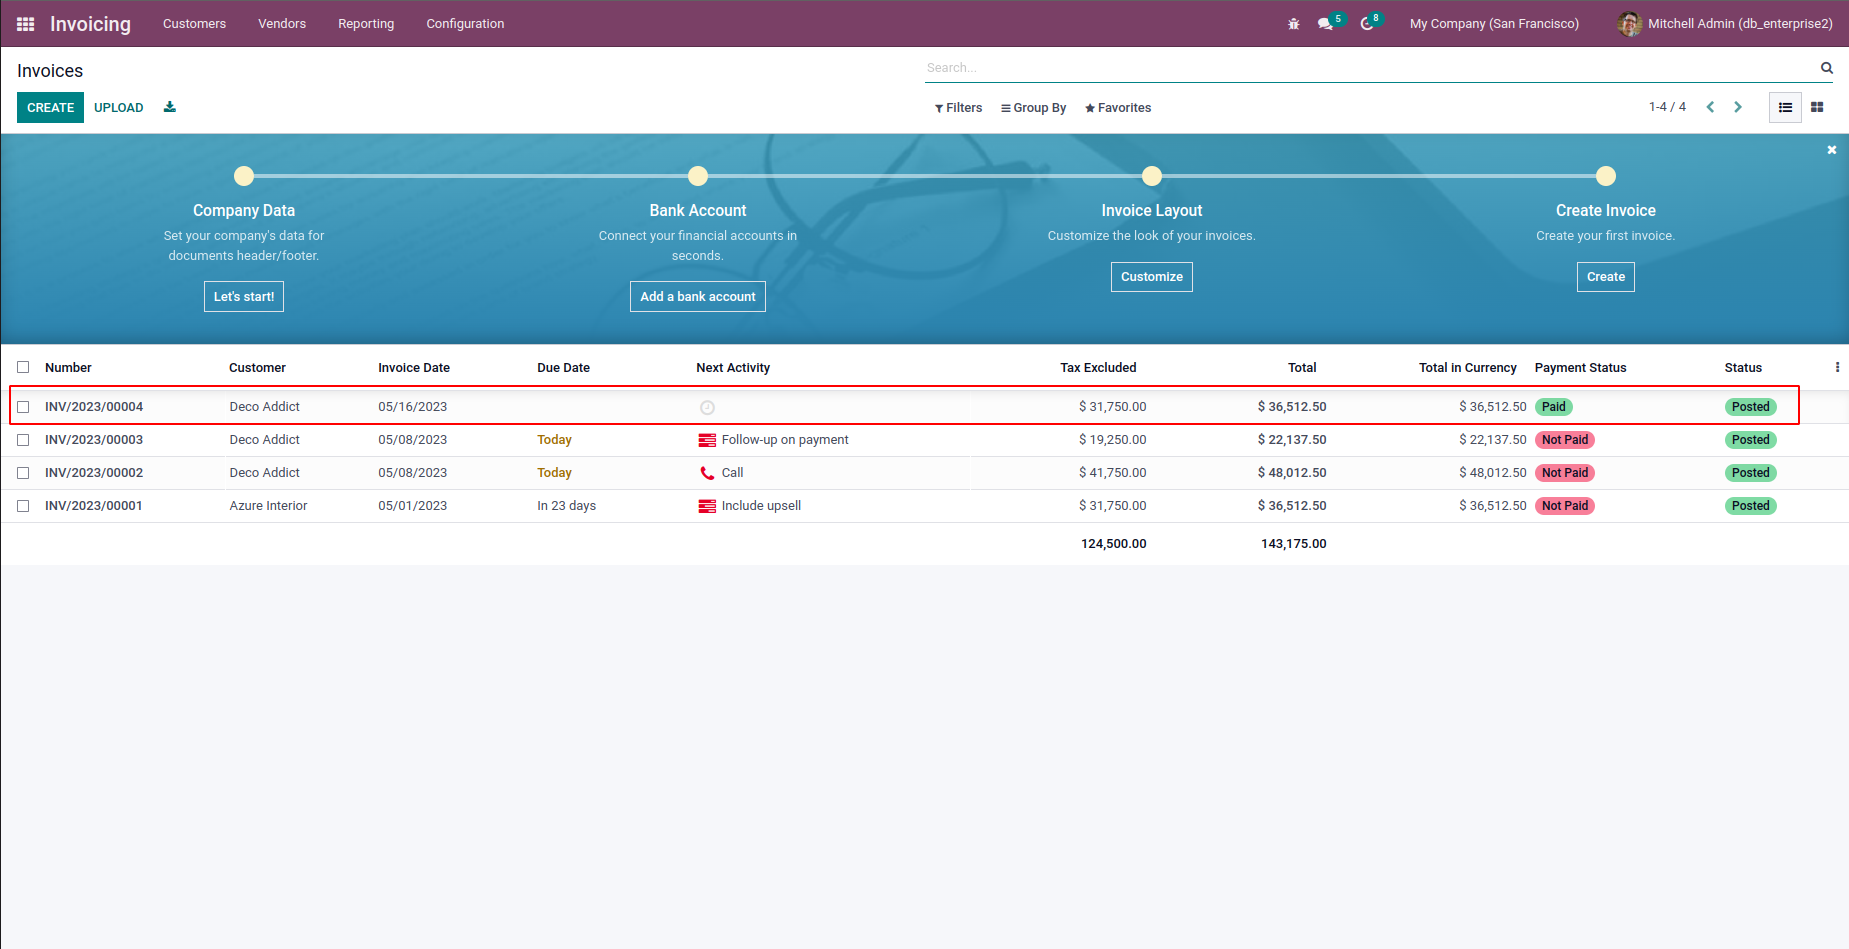Select checkbox for INV/2023/00001
The image size is (1849, 949).
[23, 506]
